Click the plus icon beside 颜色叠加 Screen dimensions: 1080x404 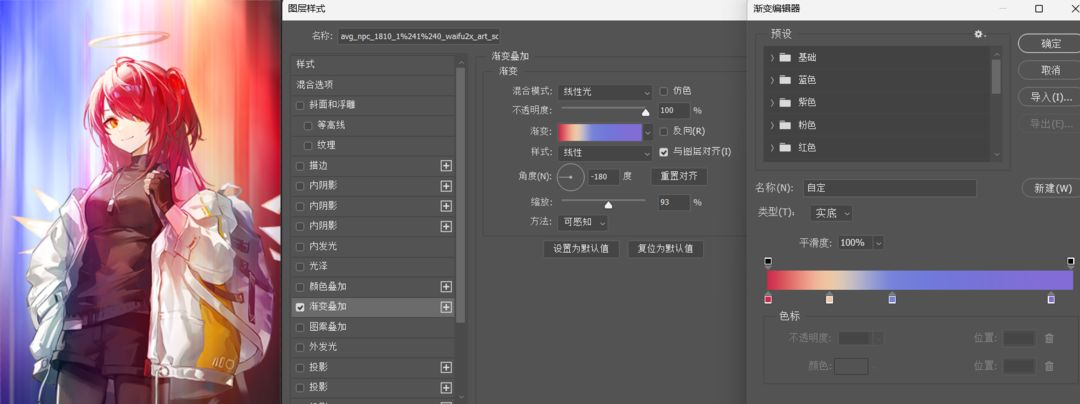tap(446, 286)
